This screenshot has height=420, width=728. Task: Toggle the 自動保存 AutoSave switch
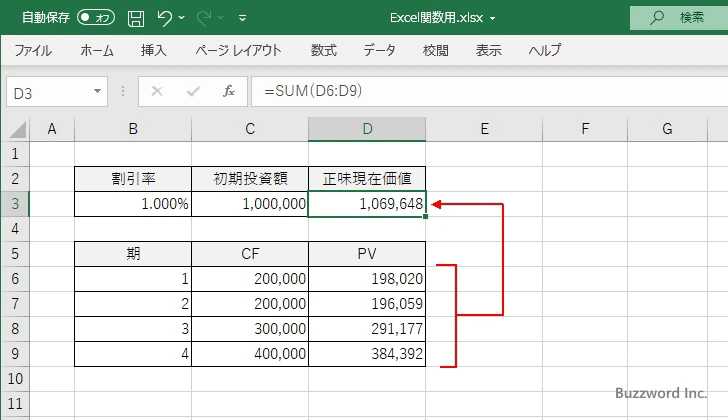(96, 18)
